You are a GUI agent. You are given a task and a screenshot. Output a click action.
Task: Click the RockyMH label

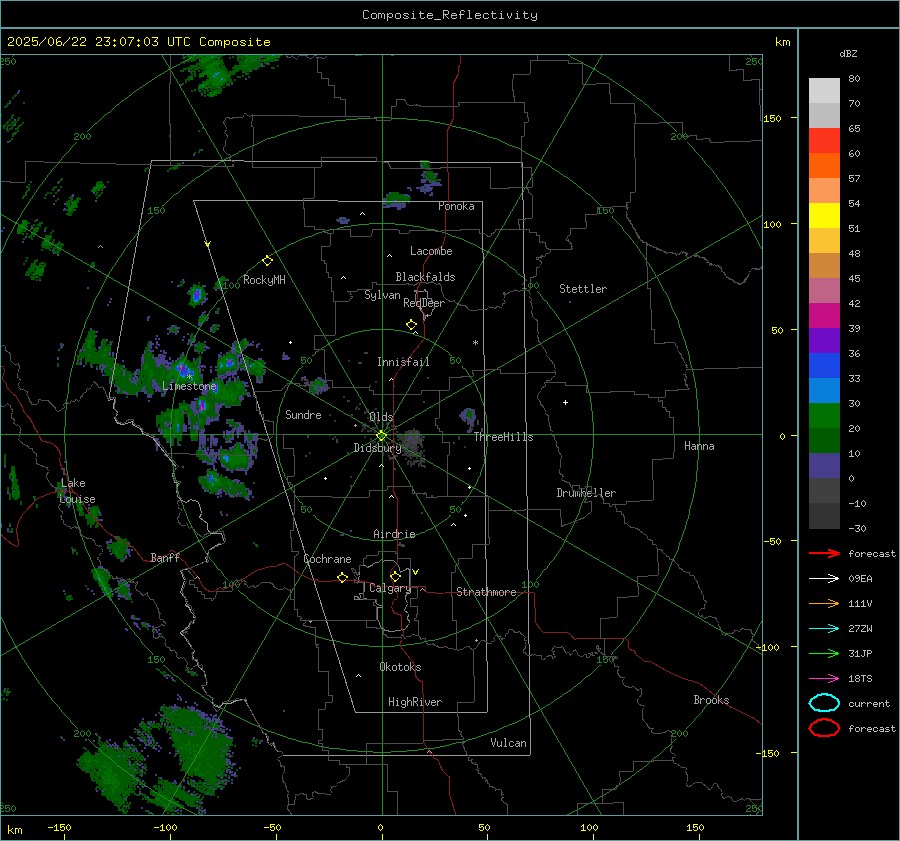[264, 280]
